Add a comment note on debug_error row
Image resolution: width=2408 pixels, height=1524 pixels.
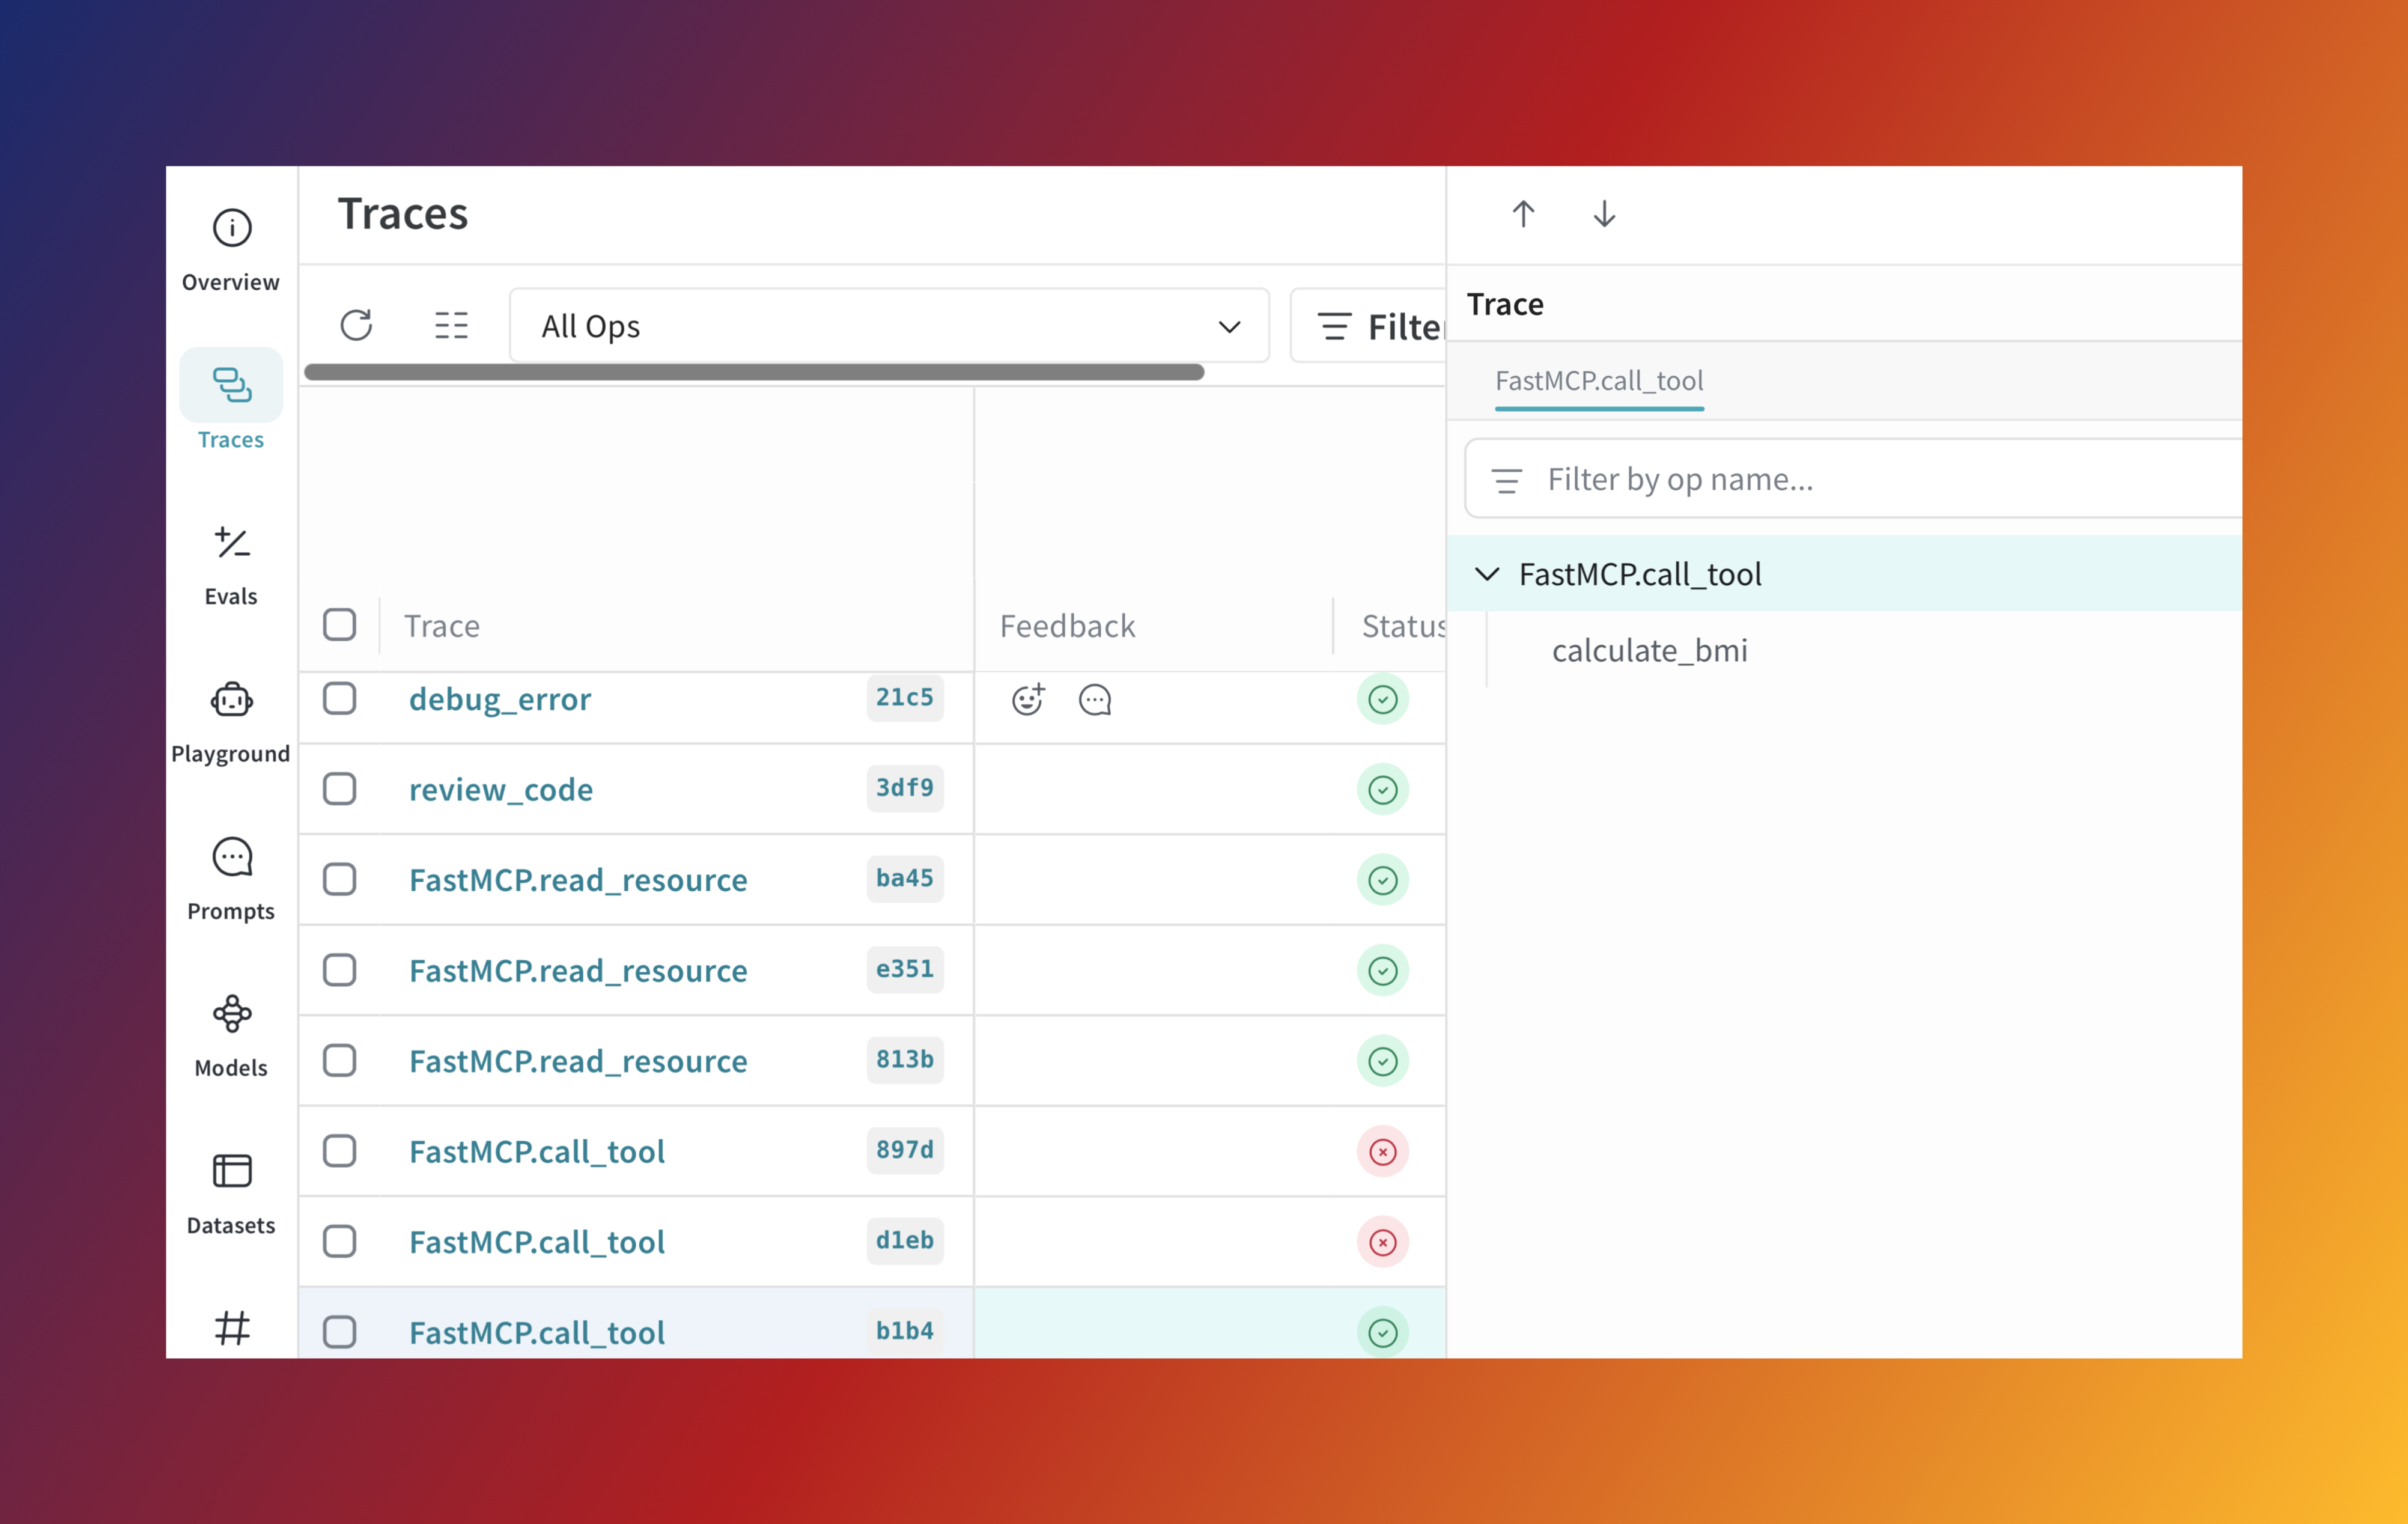point(1095,699)
